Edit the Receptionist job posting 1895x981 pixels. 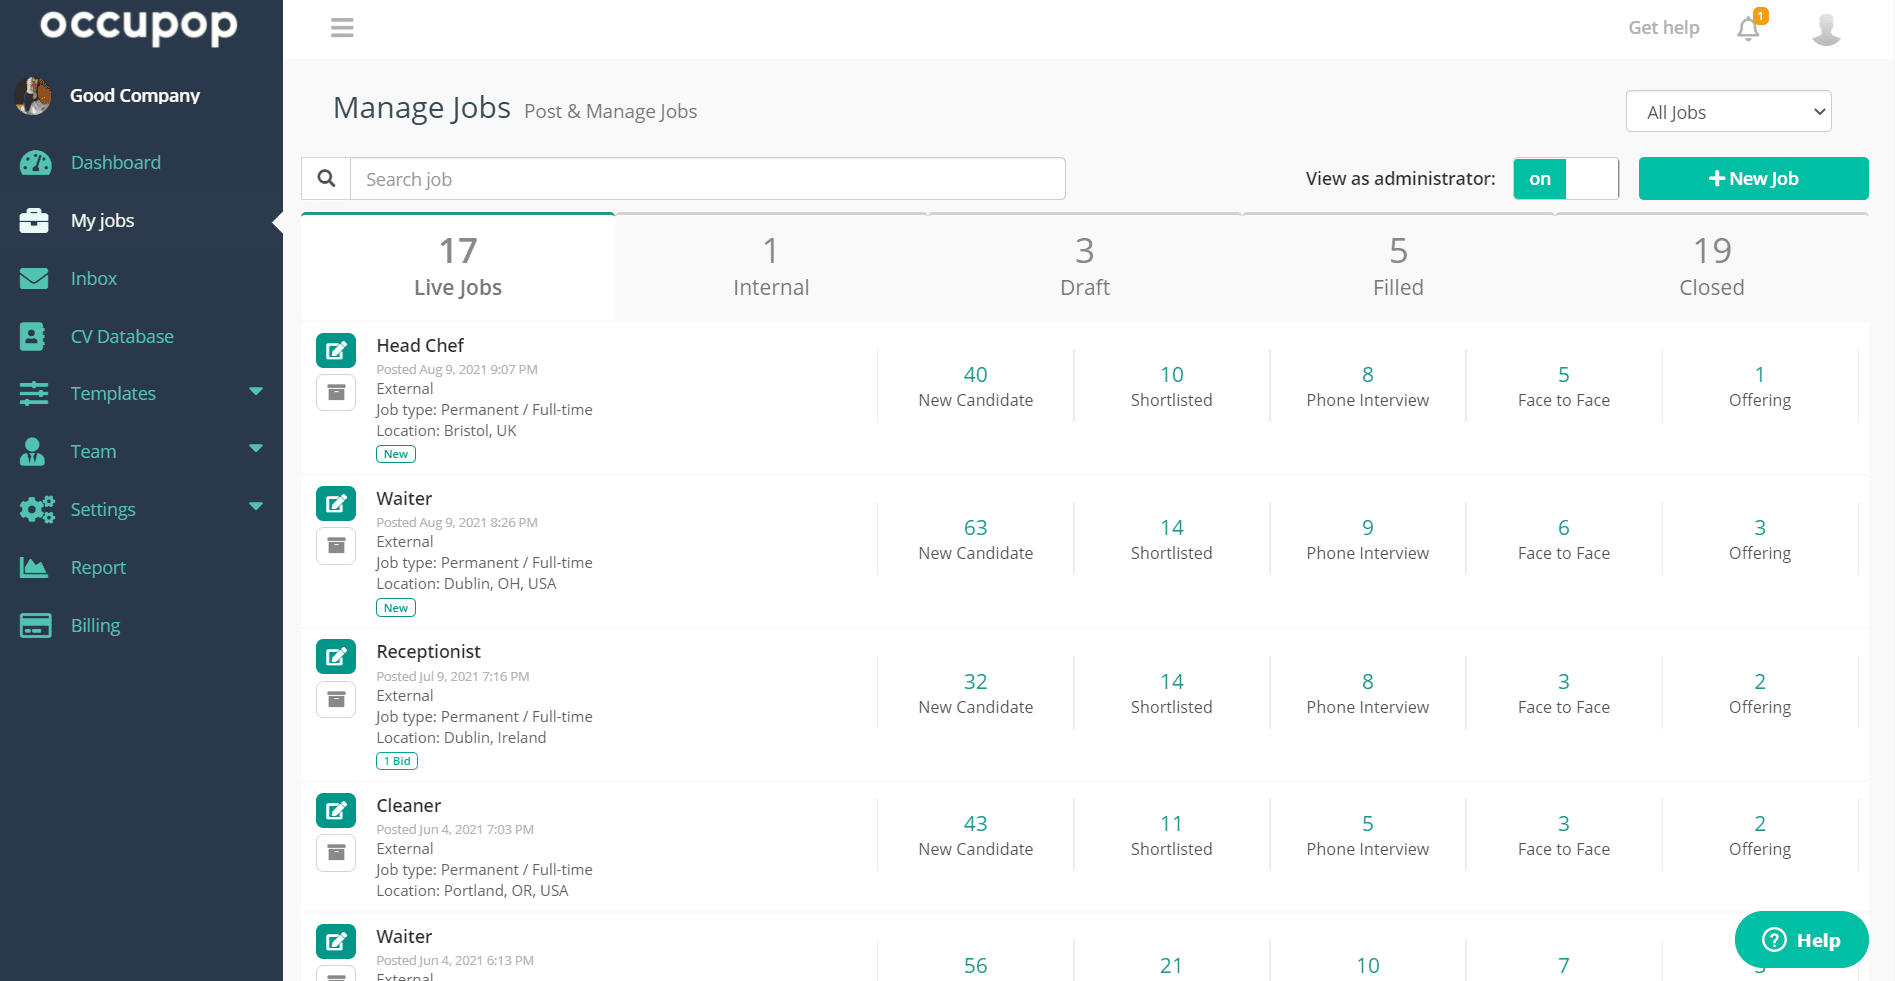pyautogui.click(x=336, y=656)
